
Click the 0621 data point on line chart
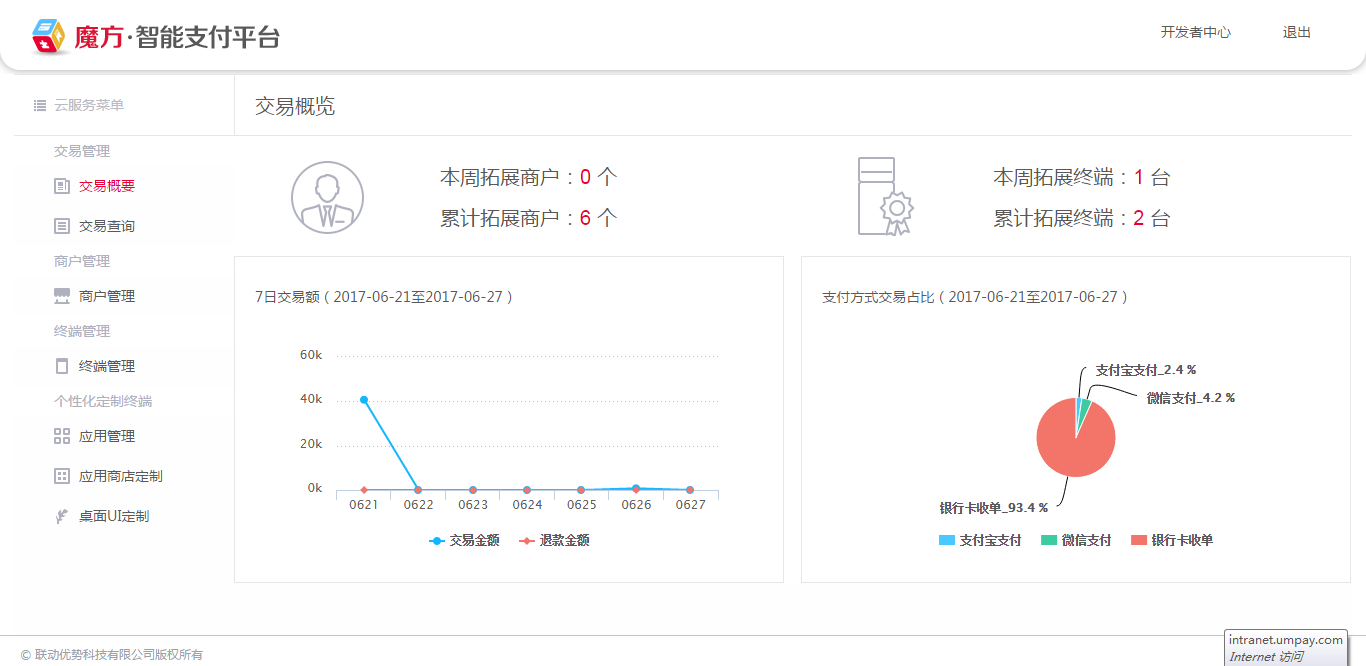[364, 400]
